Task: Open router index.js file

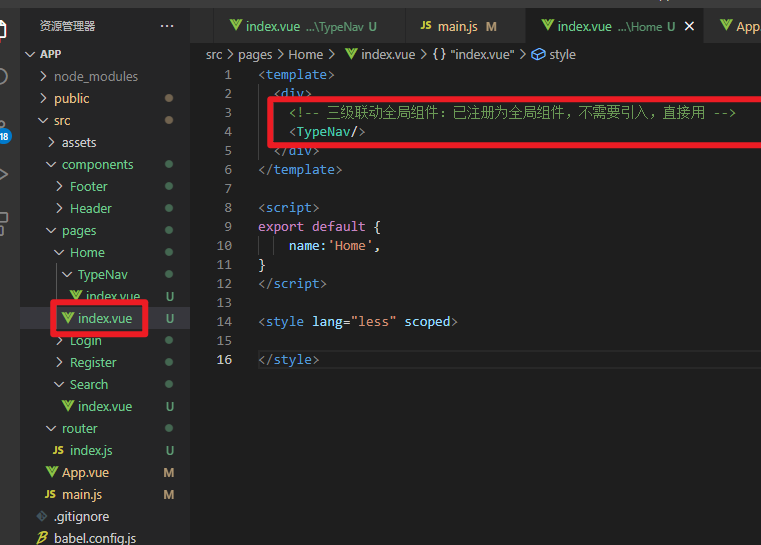Action: coord(91,451)
